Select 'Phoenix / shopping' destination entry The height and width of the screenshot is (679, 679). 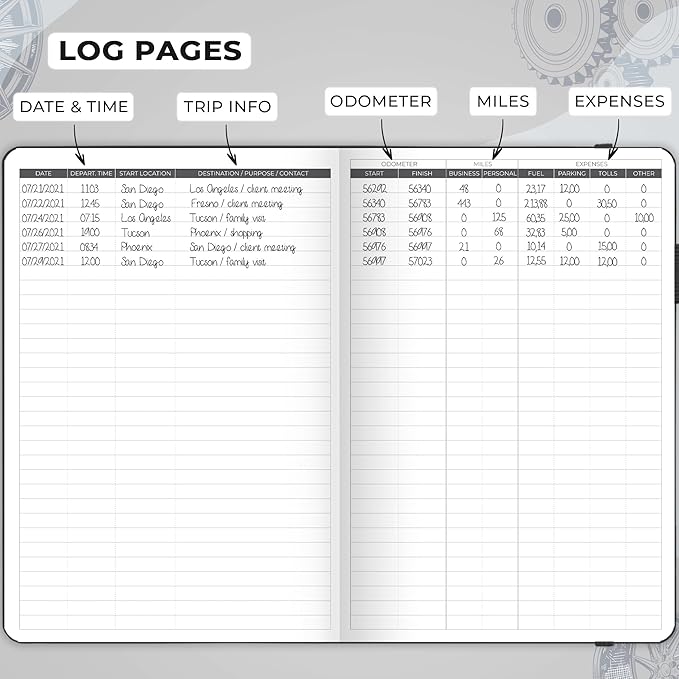[x=226, y=233]
